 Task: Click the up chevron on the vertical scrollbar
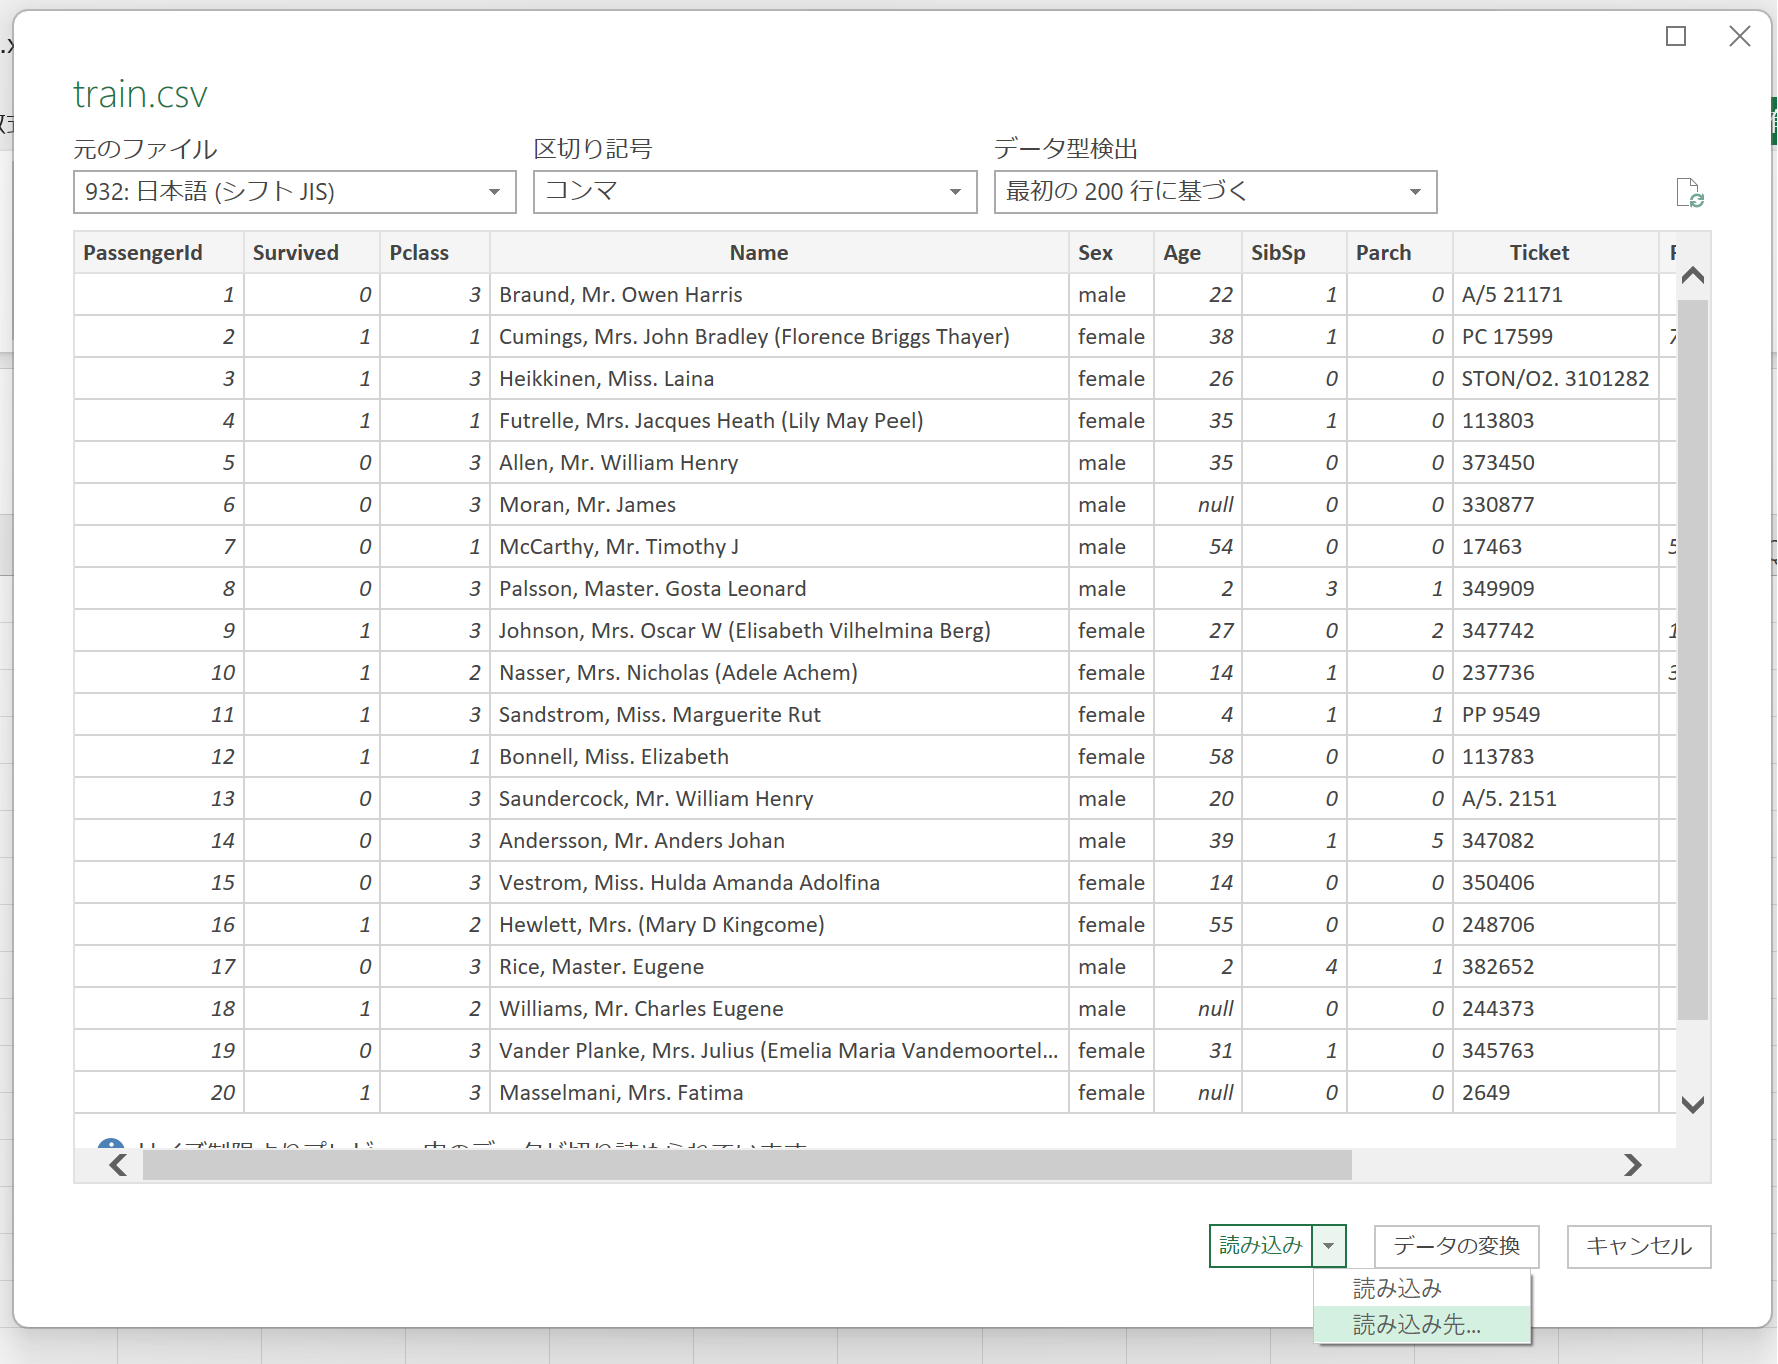coord(1692,275)
